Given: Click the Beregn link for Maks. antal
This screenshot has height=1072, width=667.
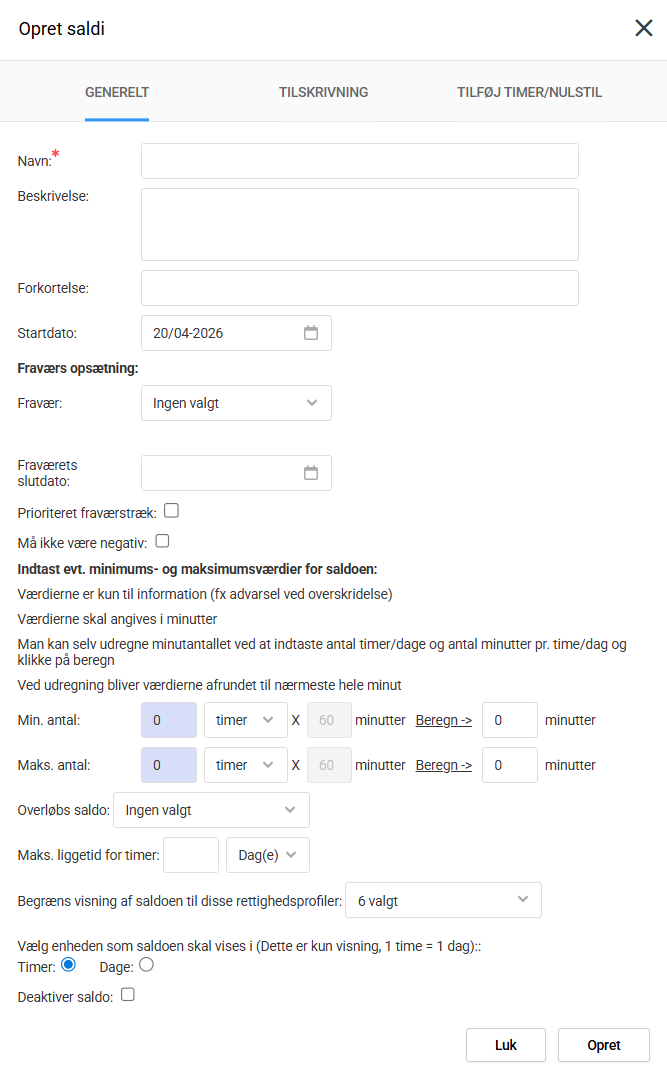Looking at the screenshot, I should tap(443, 765).
